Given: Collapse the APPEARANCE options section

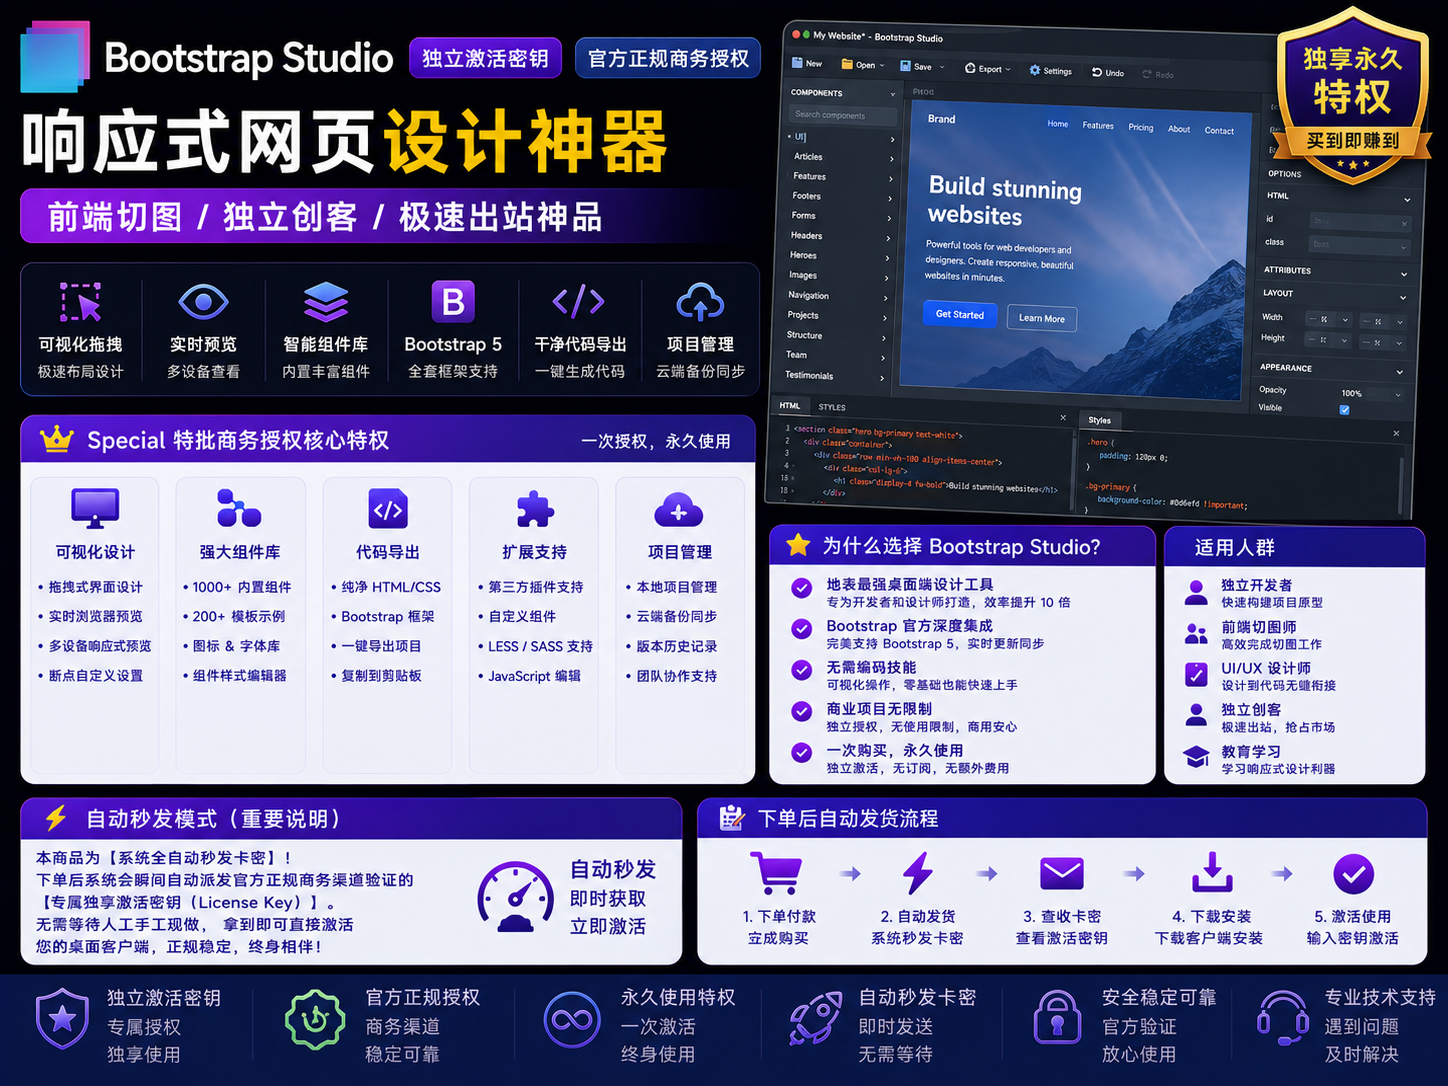Looking at the screenshot, I should click(x=1400, y=371).
